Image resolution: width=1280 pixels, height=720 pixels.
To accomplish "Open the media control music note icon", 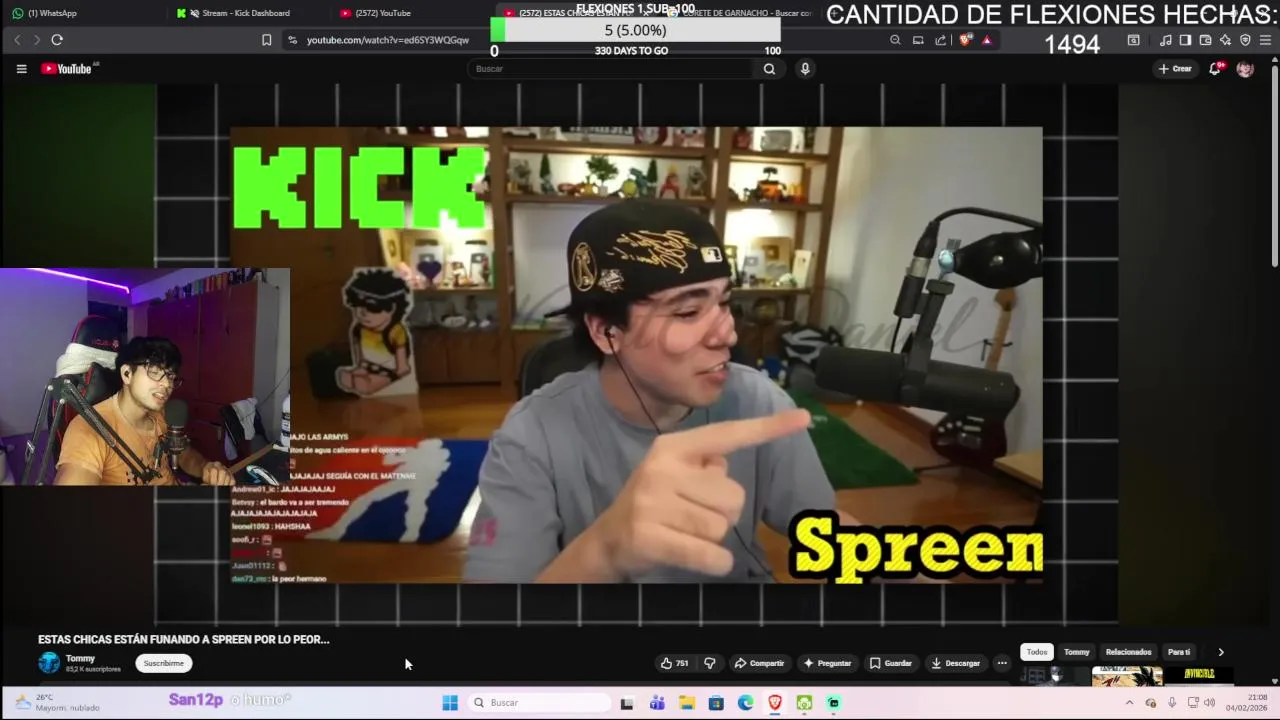I will pos(1166,40).
